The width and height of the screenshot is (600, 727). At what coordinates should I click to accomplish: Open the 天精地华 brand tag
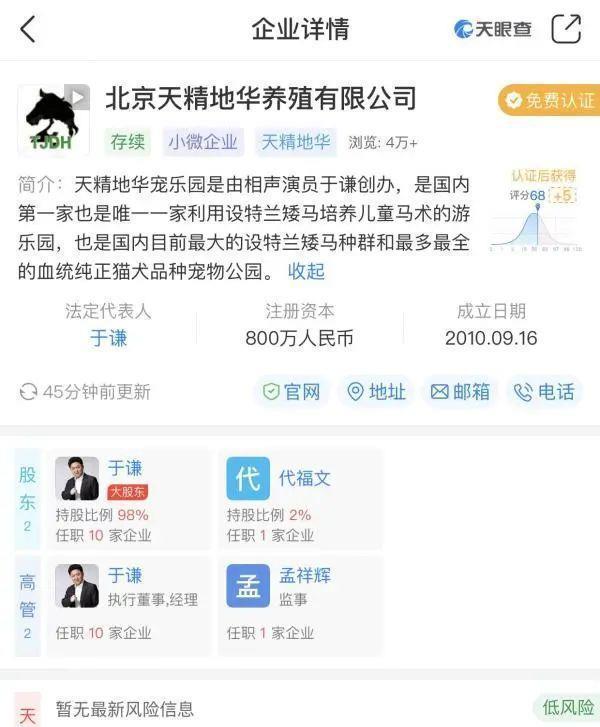tap(296, 141)
